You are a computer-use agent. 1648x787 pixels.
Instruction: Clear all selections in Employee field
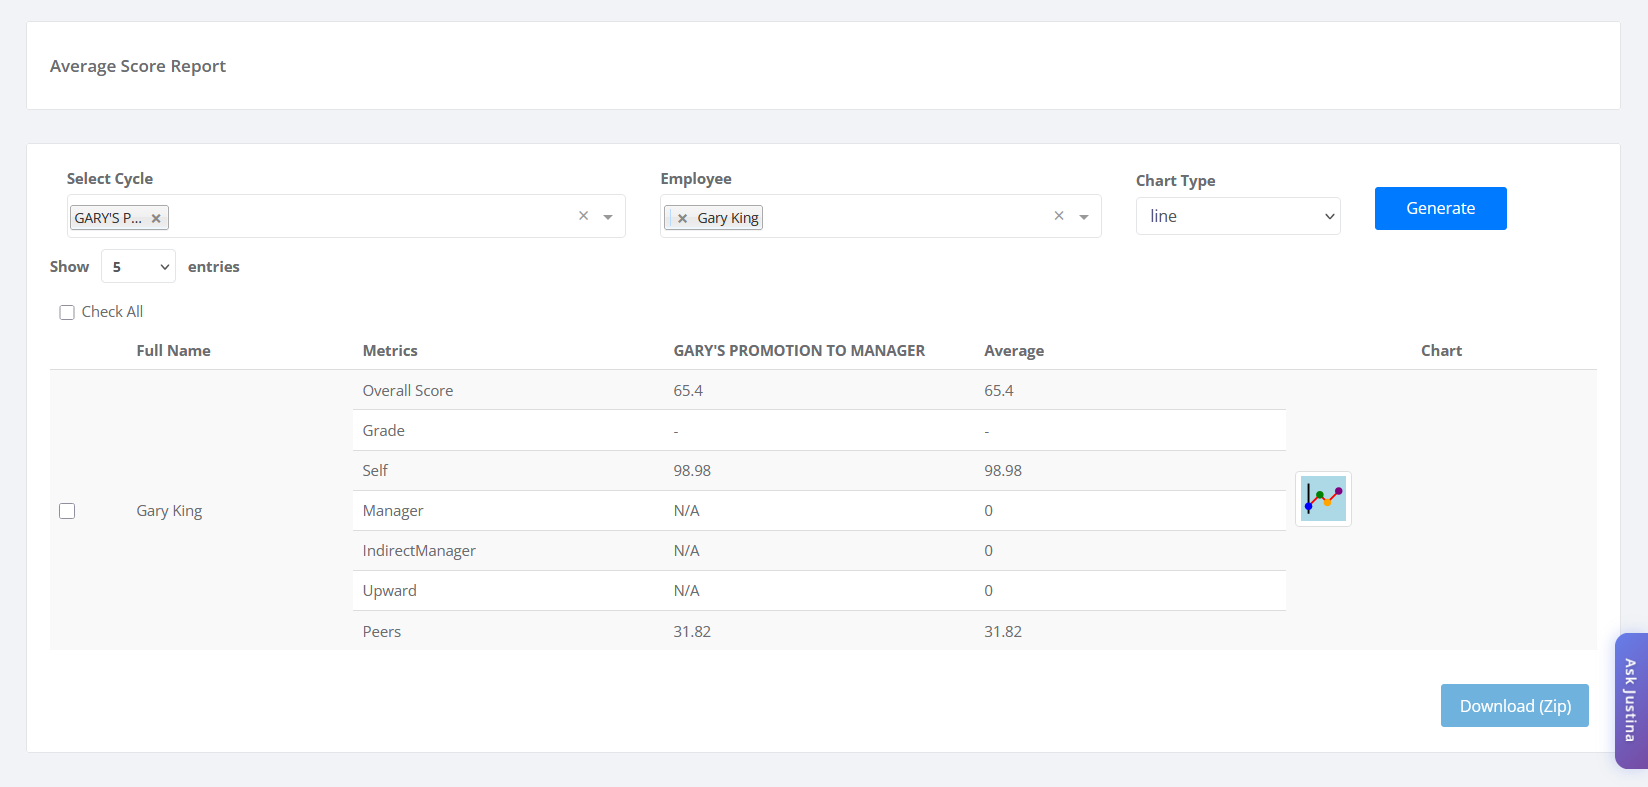[1059, 216]
